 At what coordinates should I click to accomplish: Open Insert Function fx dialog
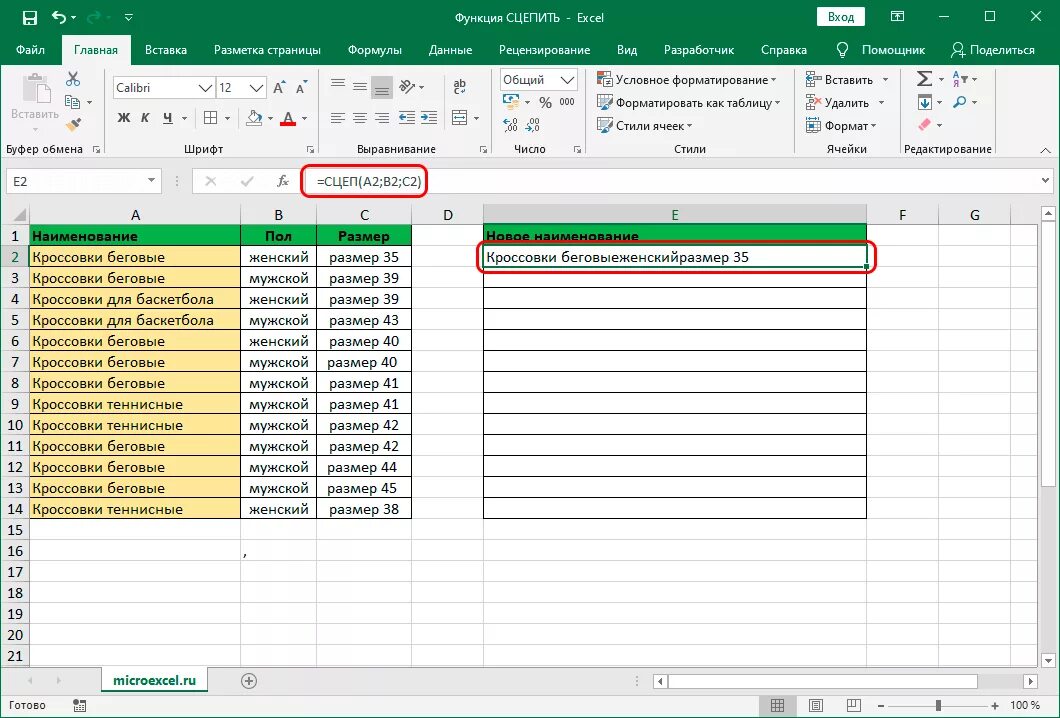pos(283,181)
